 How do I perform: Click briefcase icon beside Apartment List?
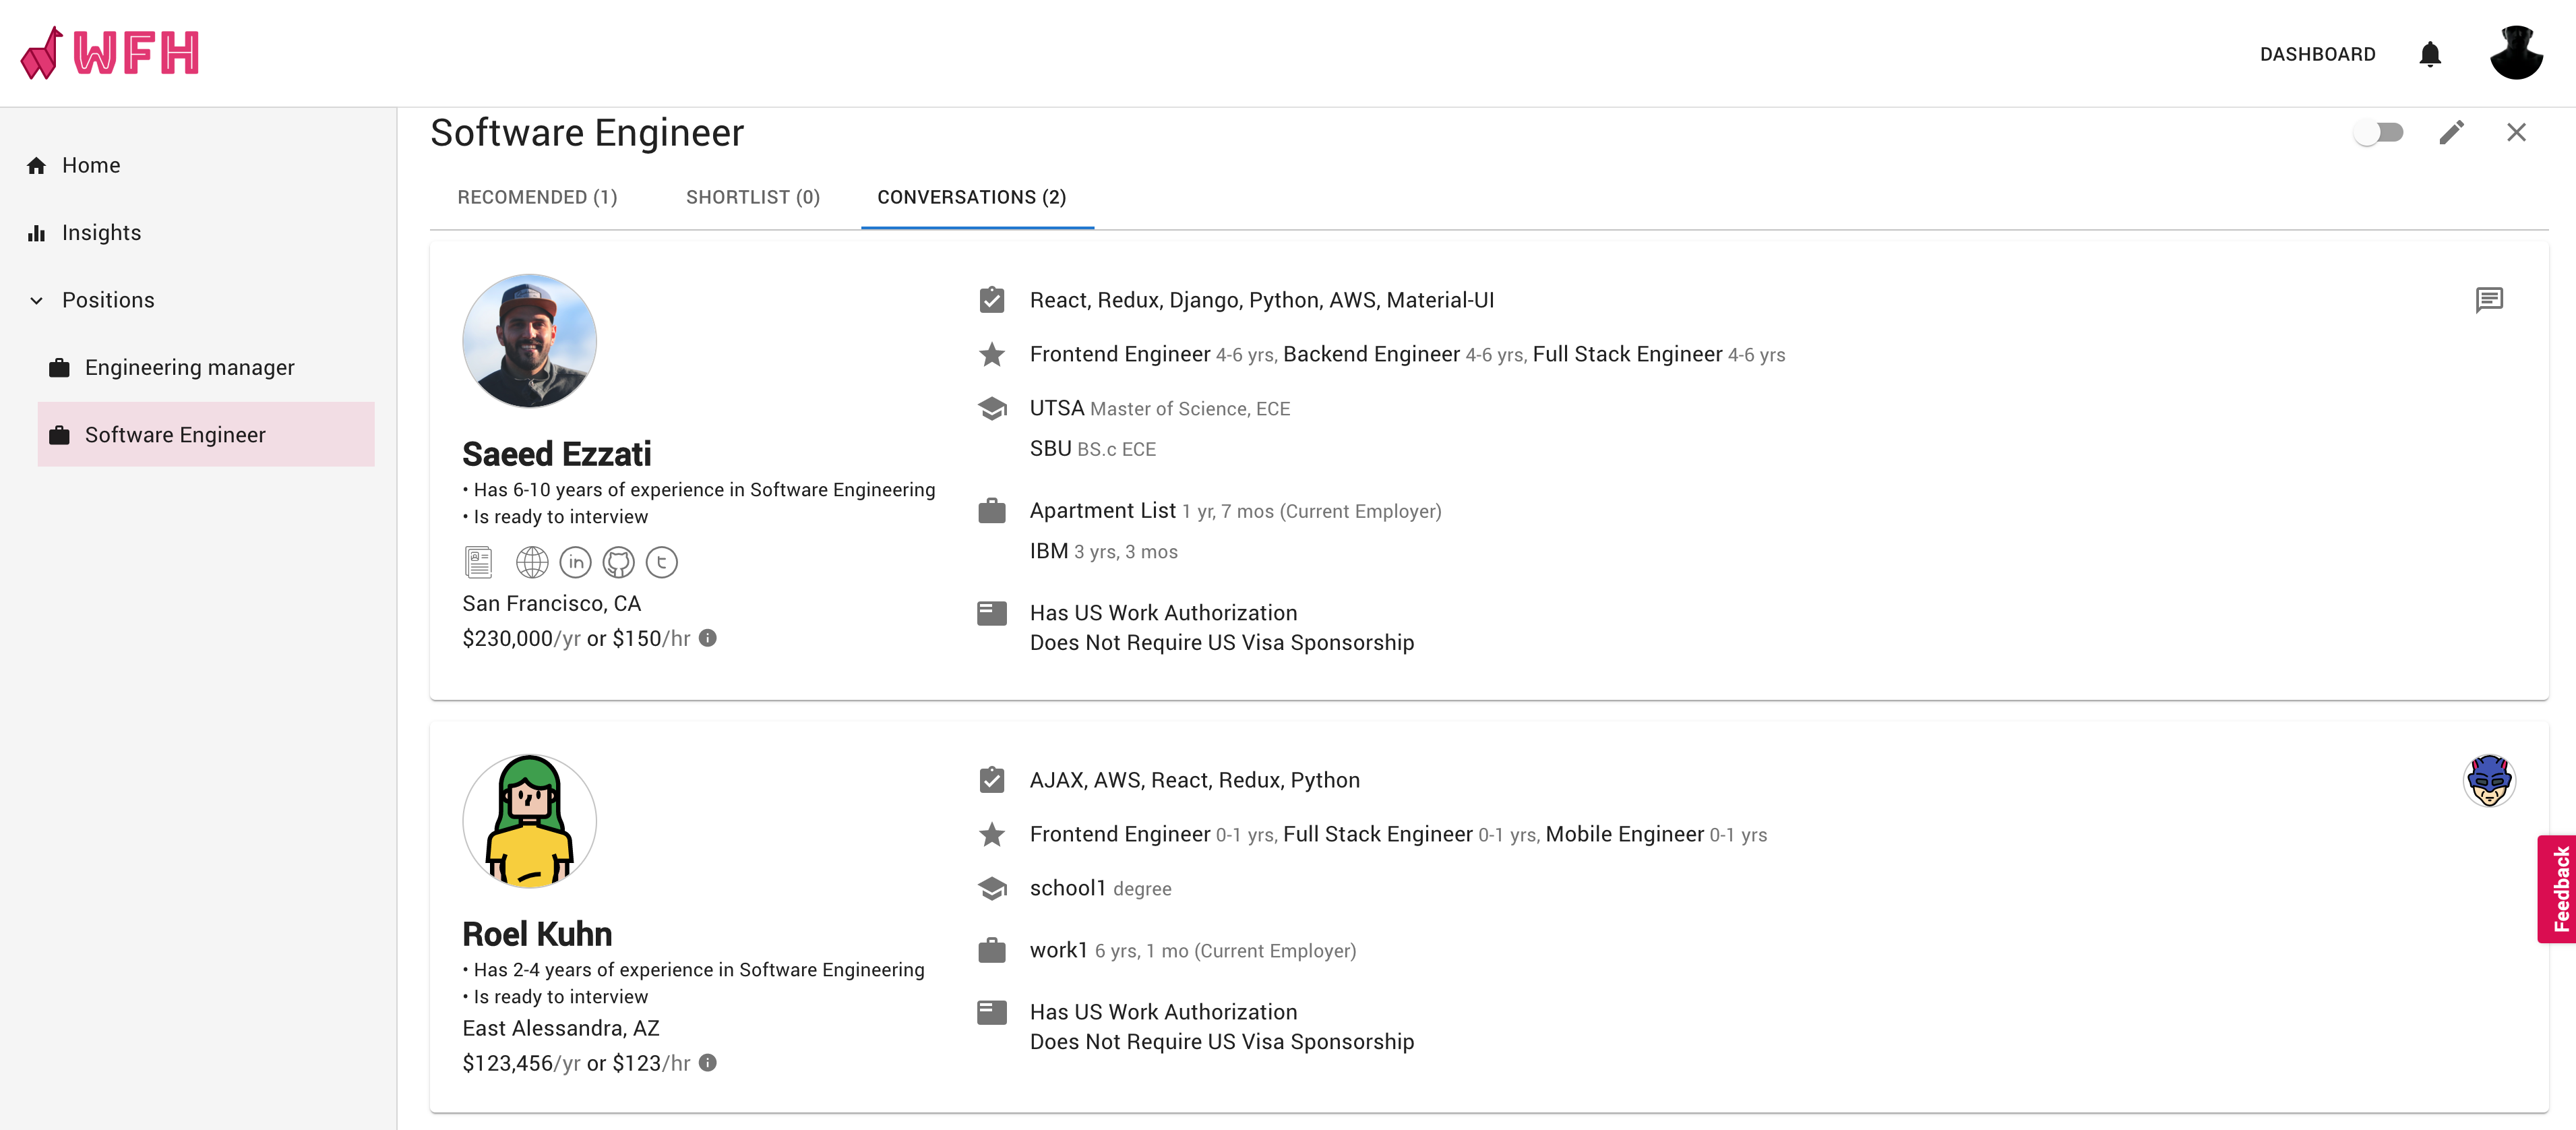pyautogui.click(x=991, y=510)
